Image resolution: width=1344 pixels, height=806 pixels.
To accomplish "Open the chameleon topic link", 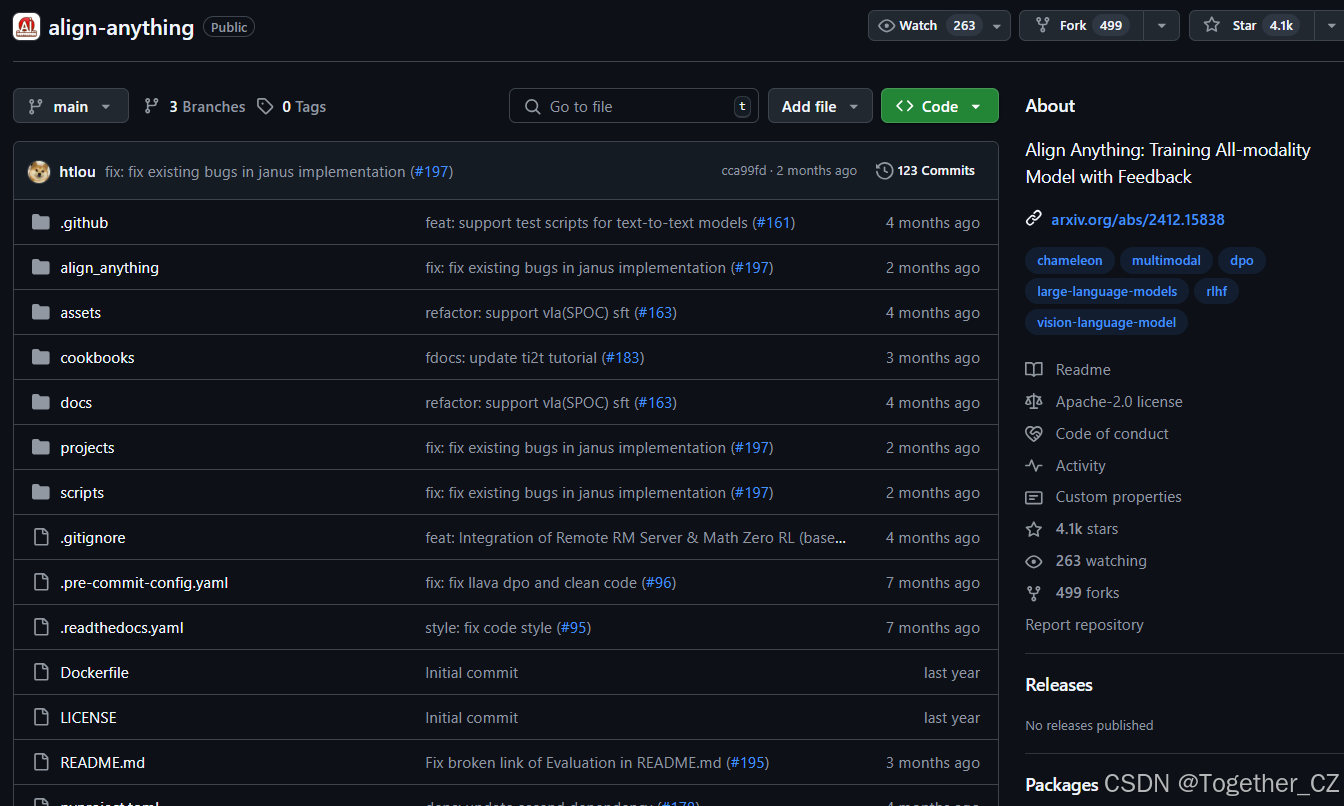I will click(1069, 260).
